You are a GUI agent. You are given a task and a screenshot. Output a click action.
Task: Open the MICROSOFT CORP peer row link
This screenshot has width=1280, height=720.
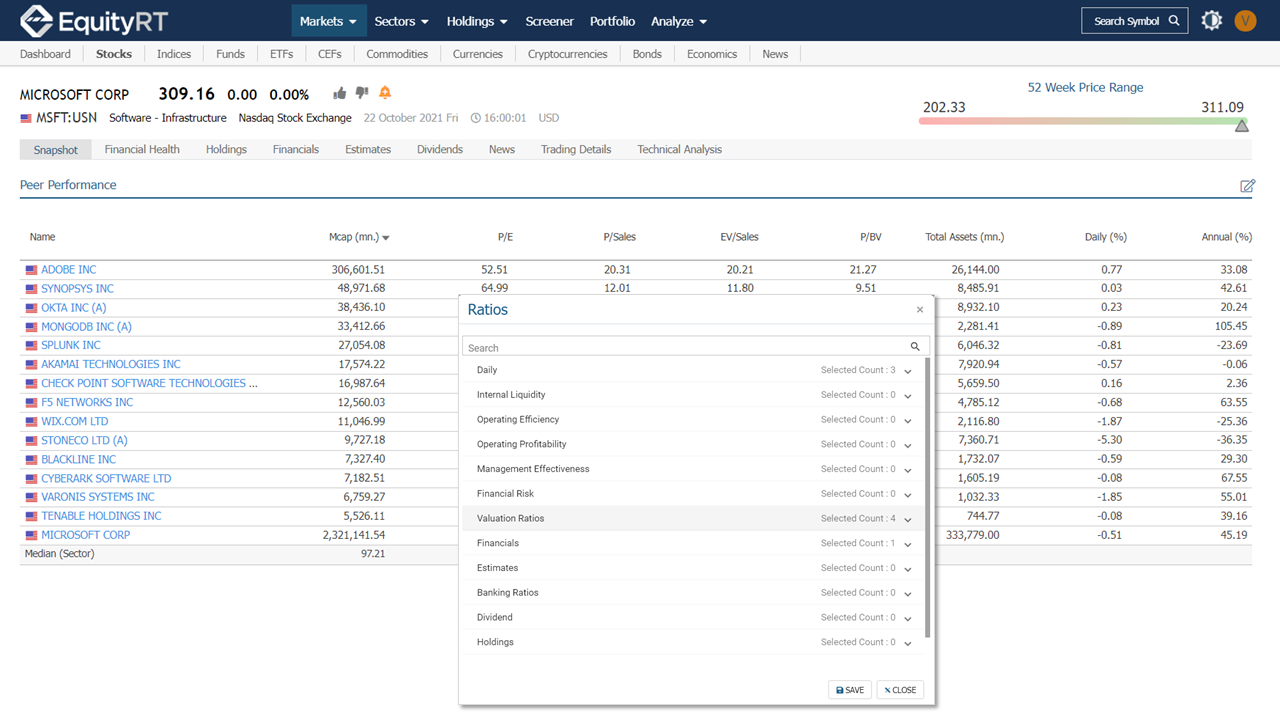(x=85, y=535)
